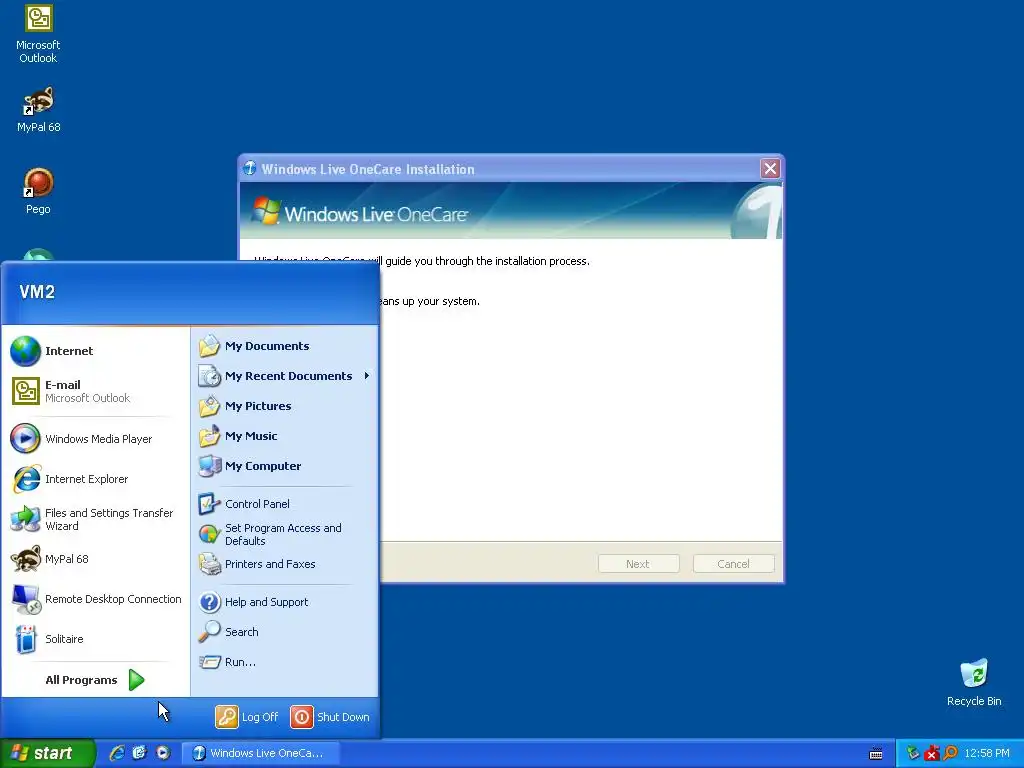Image resolution: width=1024 pixels, height=768 pixels.
Task: Start Solitaire from the Start menu
Action: 95,639
